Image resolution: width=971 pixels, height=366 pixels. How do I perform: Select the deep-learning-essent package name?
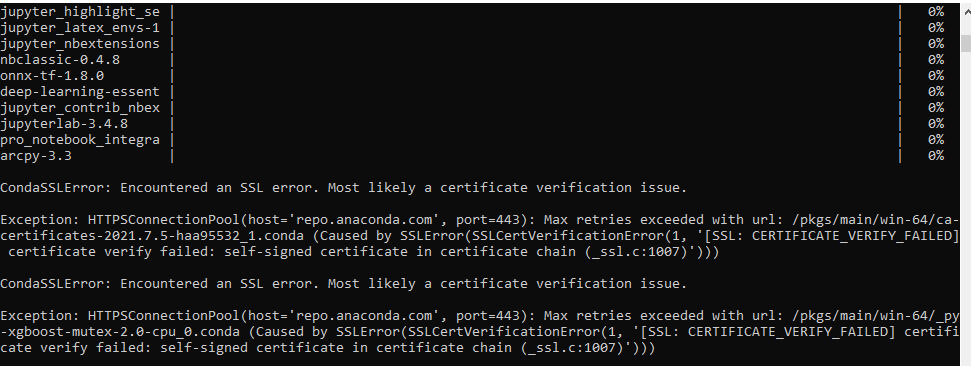(80, 92)
